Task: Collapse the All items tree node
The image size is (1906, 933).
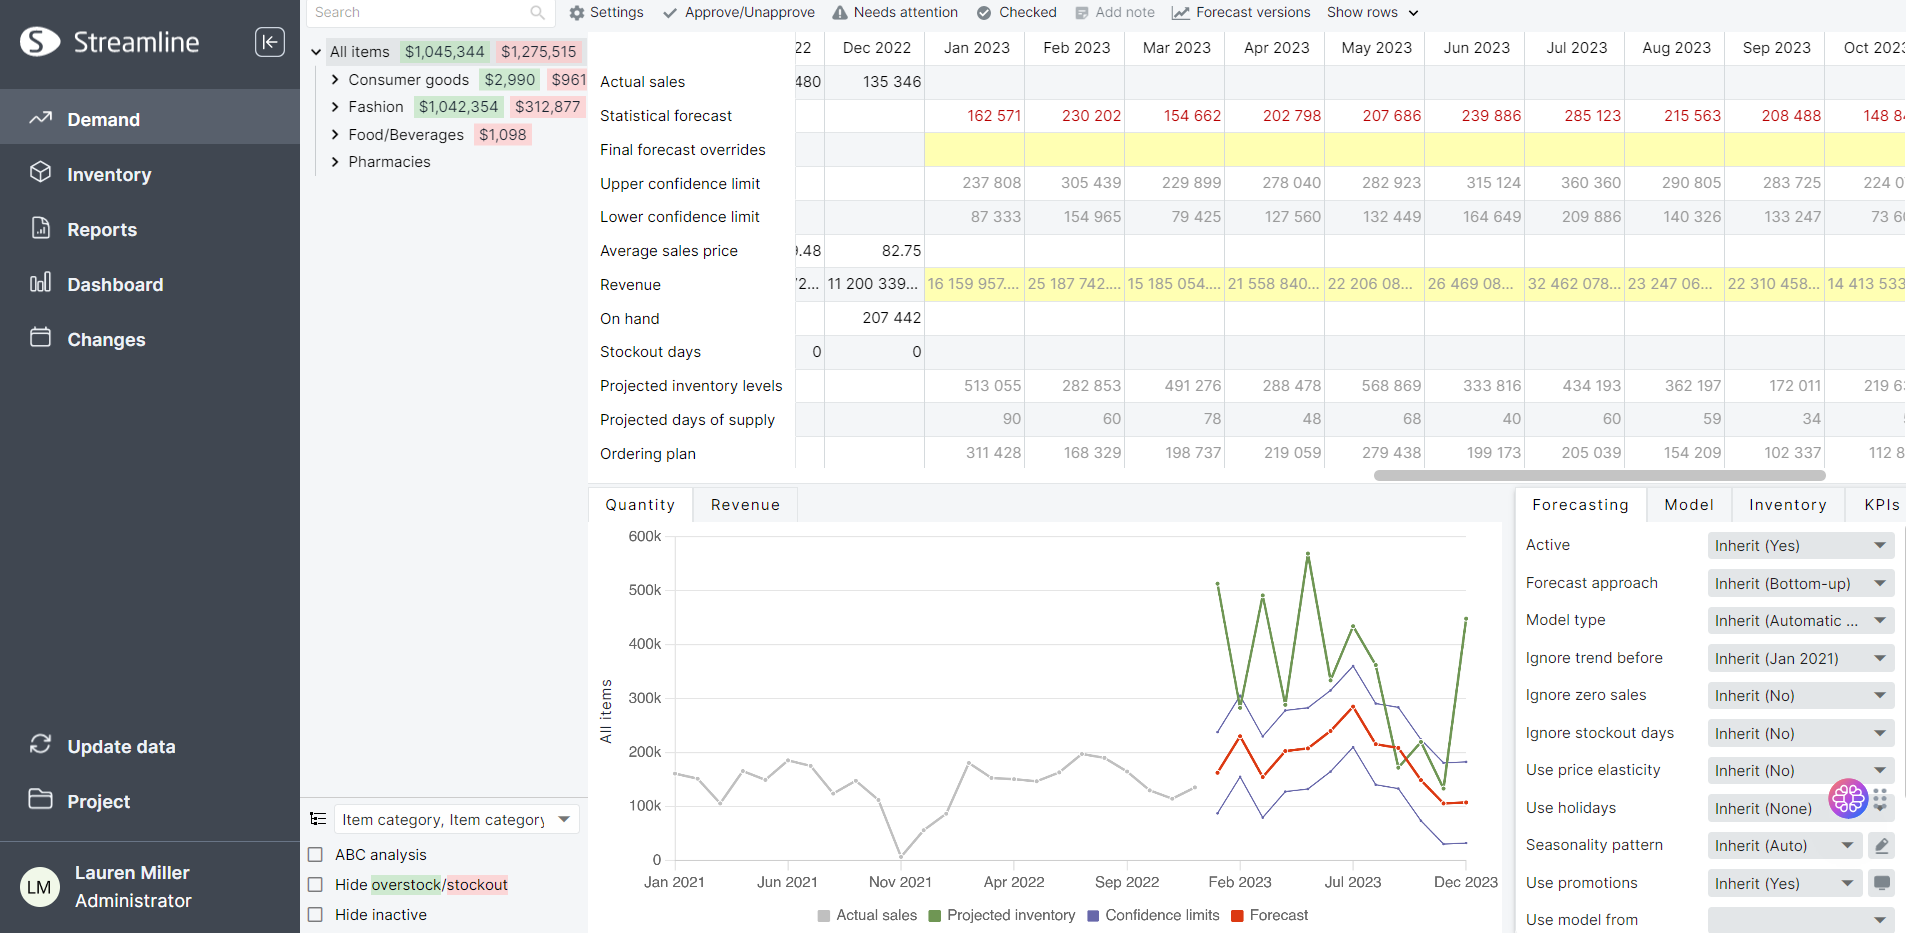Action: tap(316, 52)
